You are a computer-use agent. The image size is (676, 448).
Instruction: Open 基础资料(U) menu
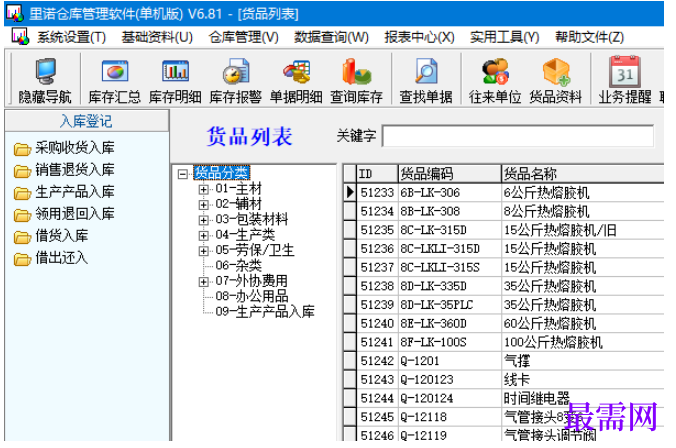click(157, 37)
